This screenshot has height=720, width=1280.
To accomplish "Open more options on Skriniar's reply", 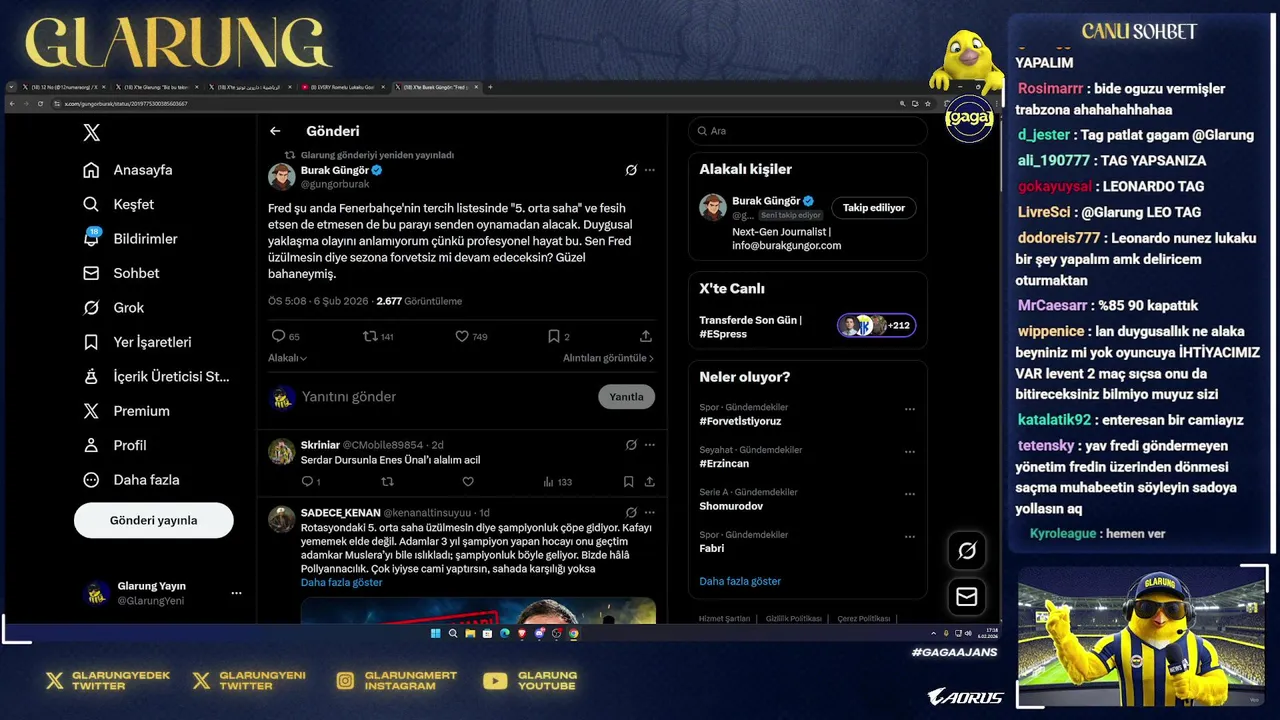I will 650,445.
